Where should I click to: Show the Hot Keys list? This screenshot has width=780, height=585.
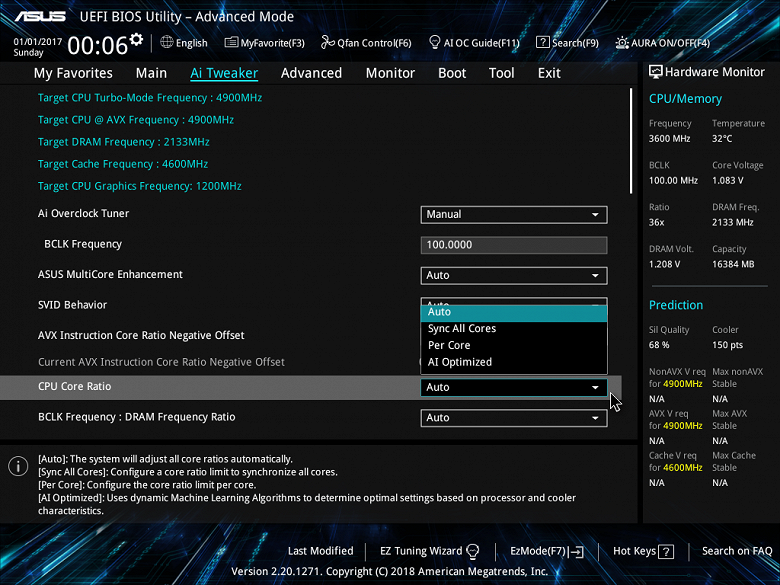point(643,551)
